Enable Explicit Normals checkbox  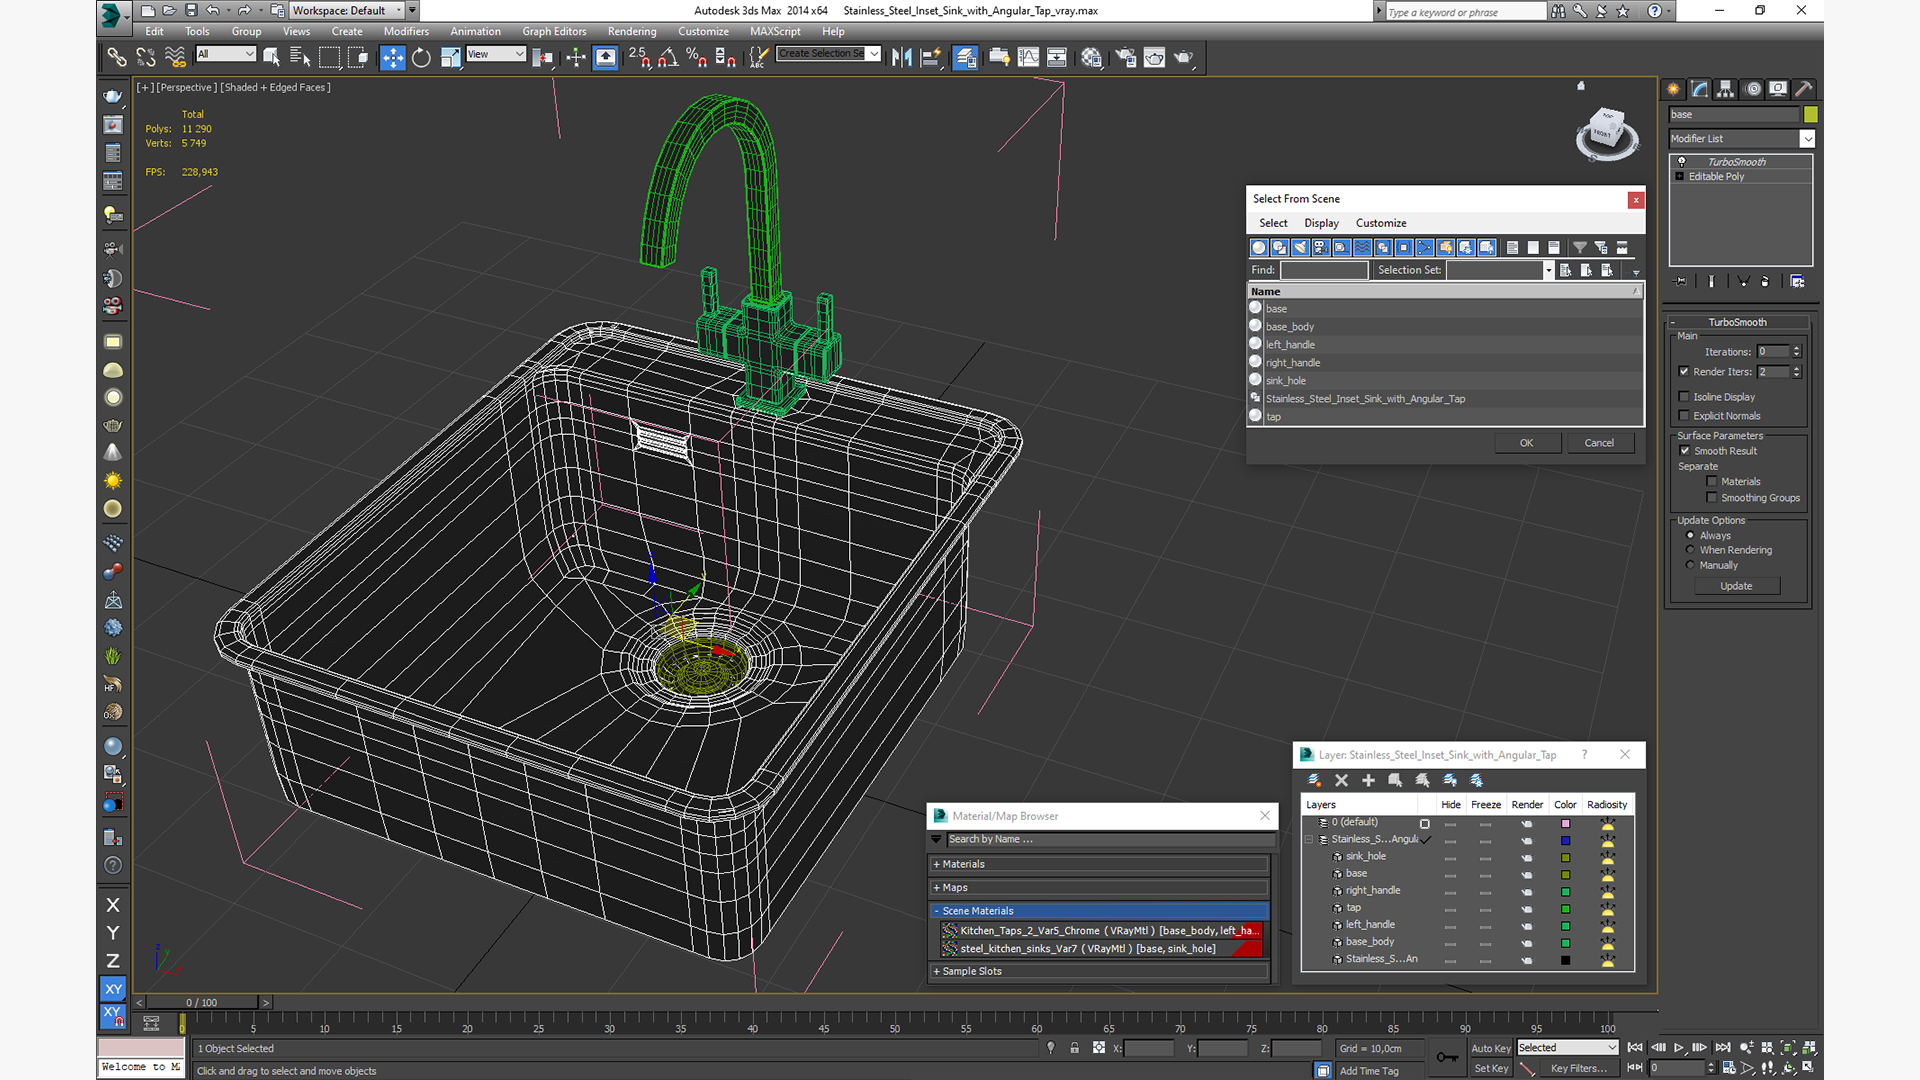coord(1684,416)
